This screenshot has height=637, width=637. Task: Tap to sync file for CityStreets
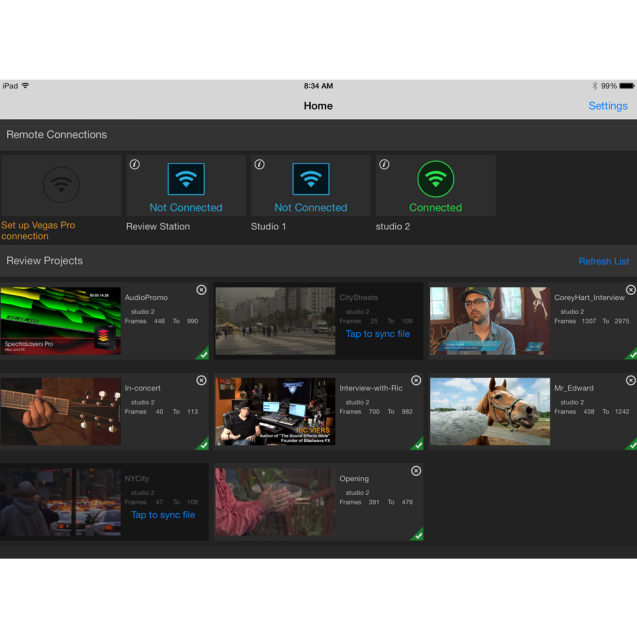click(377, 334)
